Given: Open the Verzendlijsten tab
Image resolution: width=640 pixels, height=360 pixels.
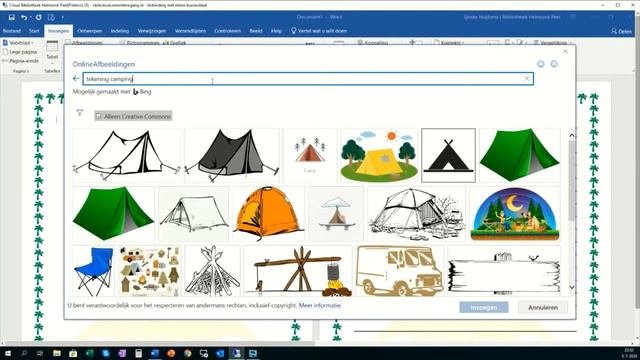Looking at the screenshot, I should click(x=190, y=31).
